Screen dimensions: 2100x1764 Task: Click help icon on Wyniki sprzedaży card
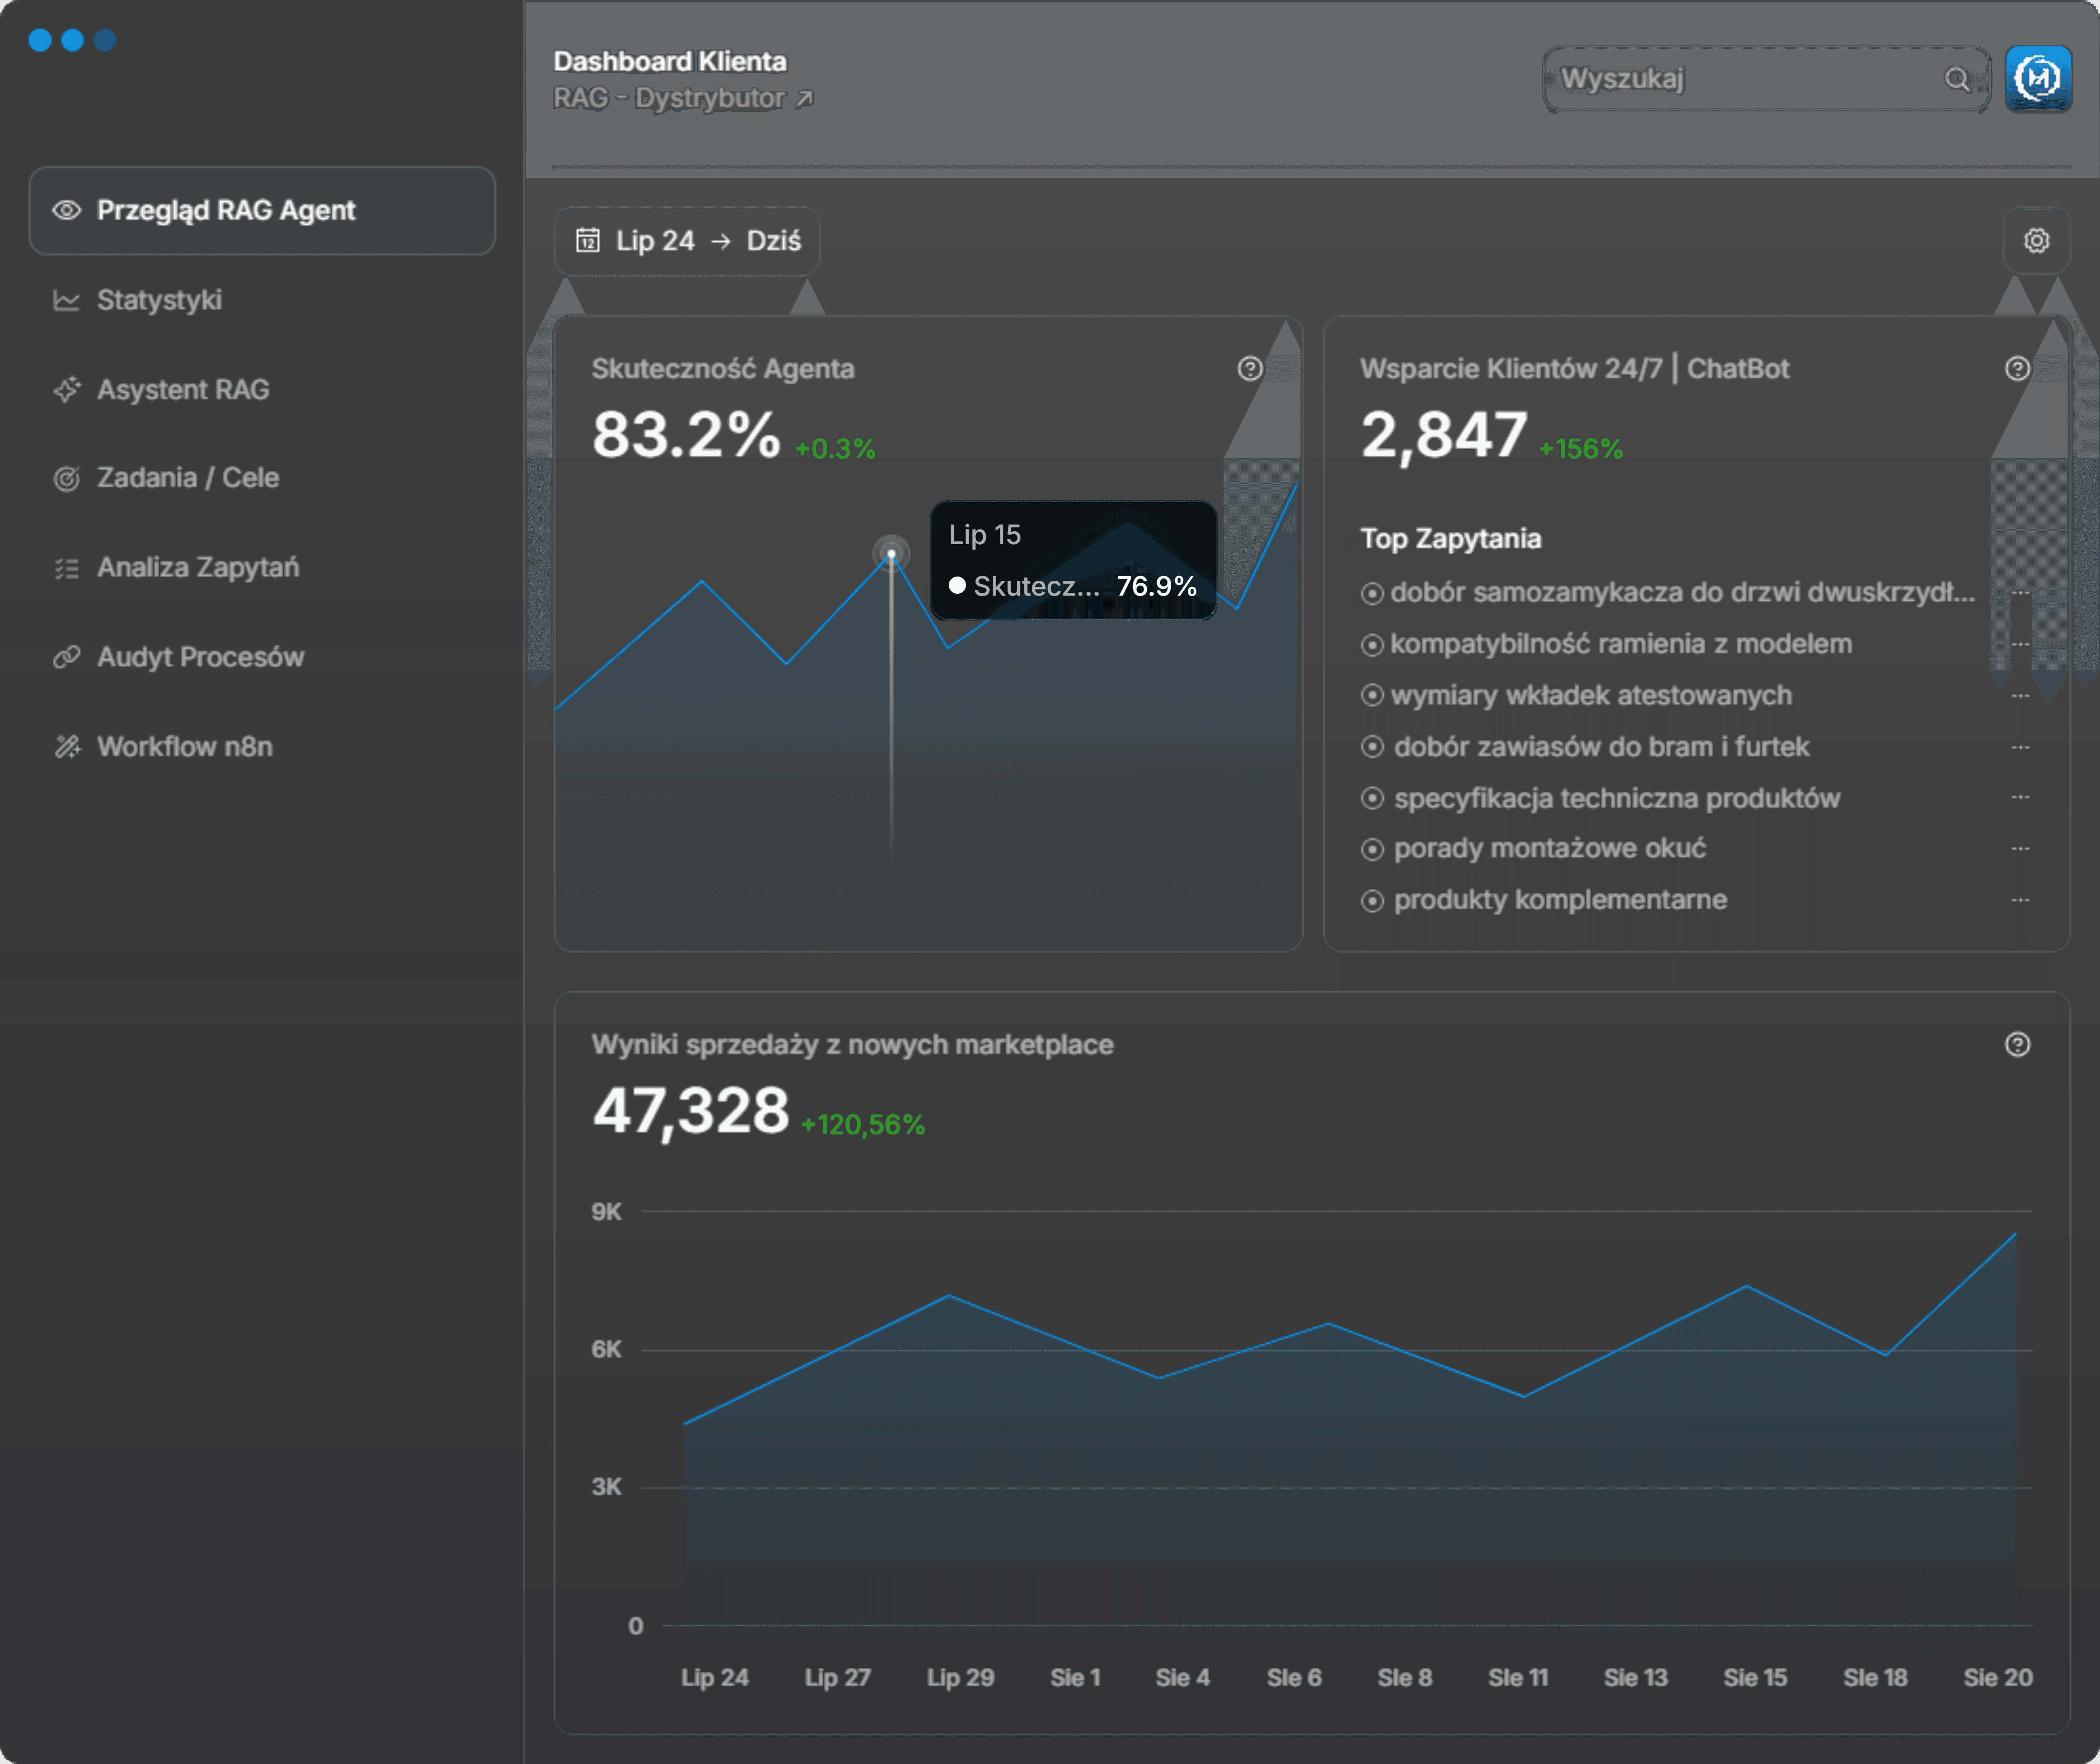point(2017,1044)
